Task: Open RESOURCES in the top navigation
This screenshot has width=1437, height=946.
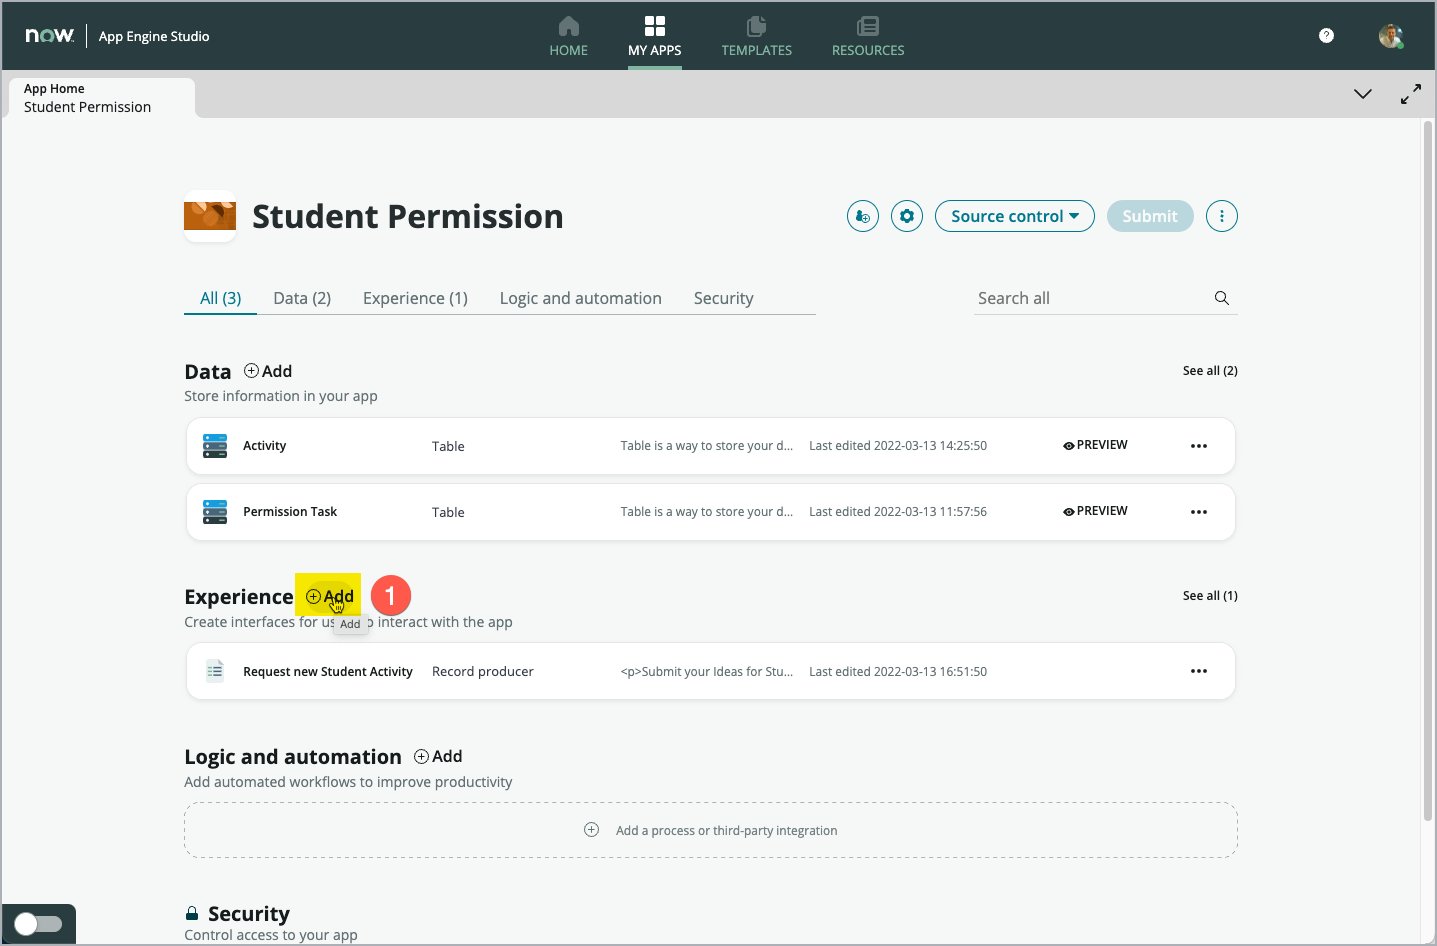Action: (868, 36)
